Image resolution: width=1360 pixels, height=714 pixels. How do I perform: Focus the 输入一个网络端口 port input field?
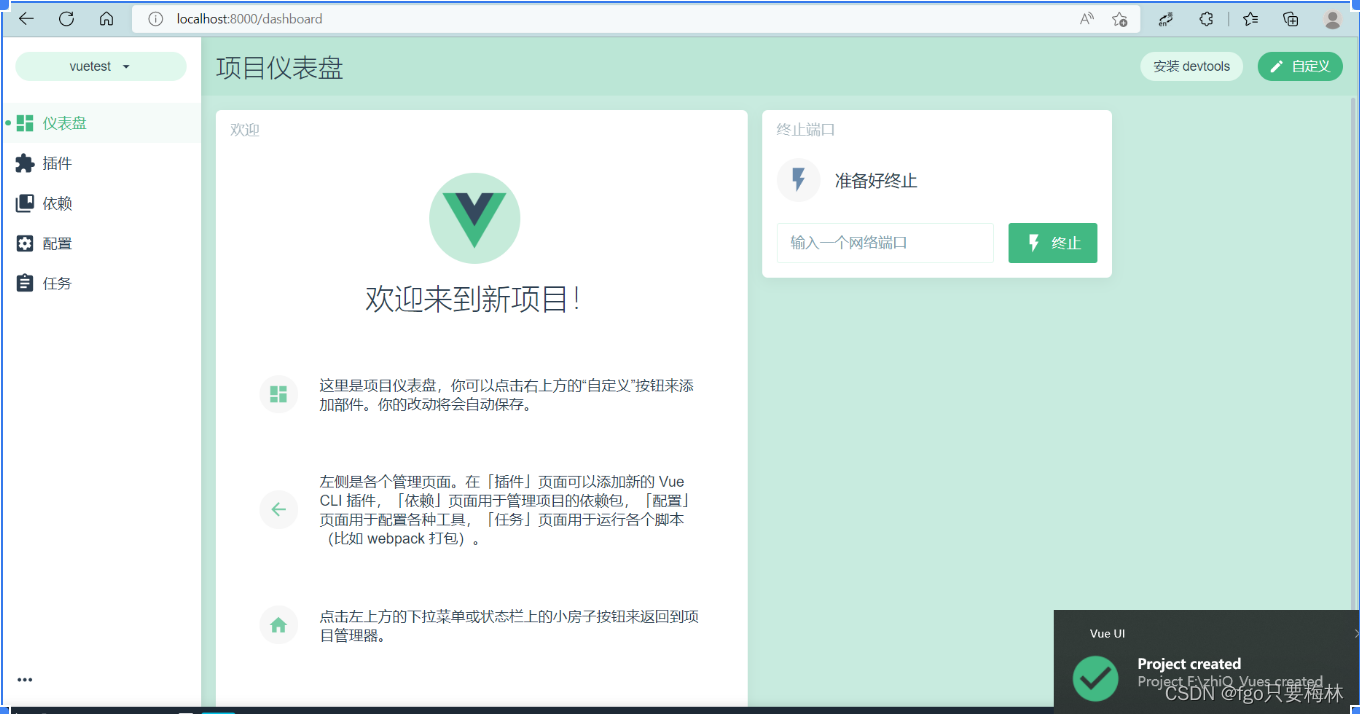click(x=885, y=243)
